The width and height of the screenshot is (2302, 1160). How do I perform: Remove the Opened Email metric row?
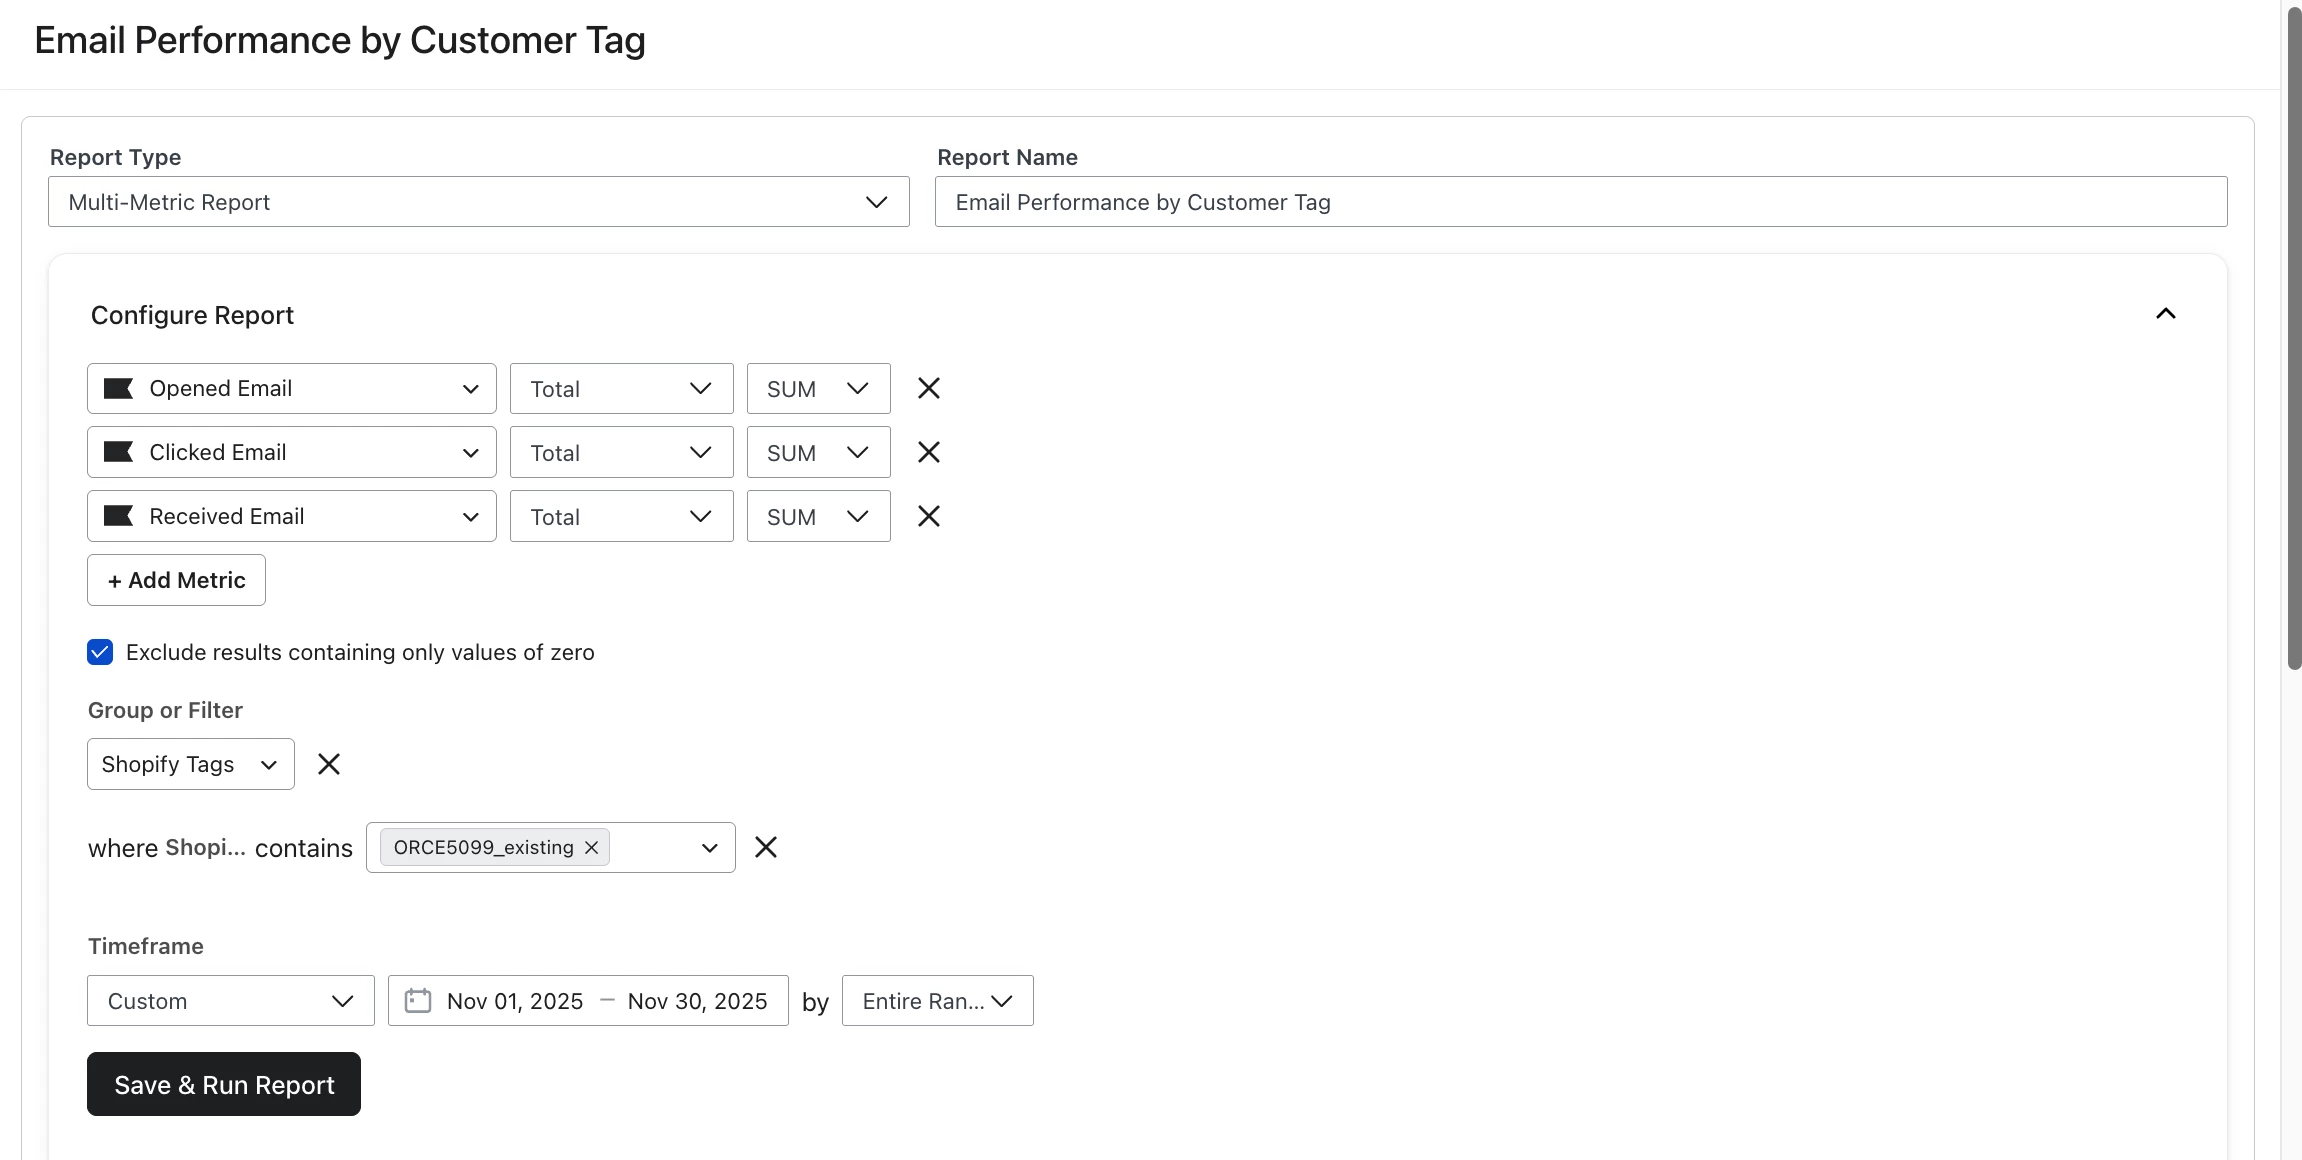(x=928, y=388)
